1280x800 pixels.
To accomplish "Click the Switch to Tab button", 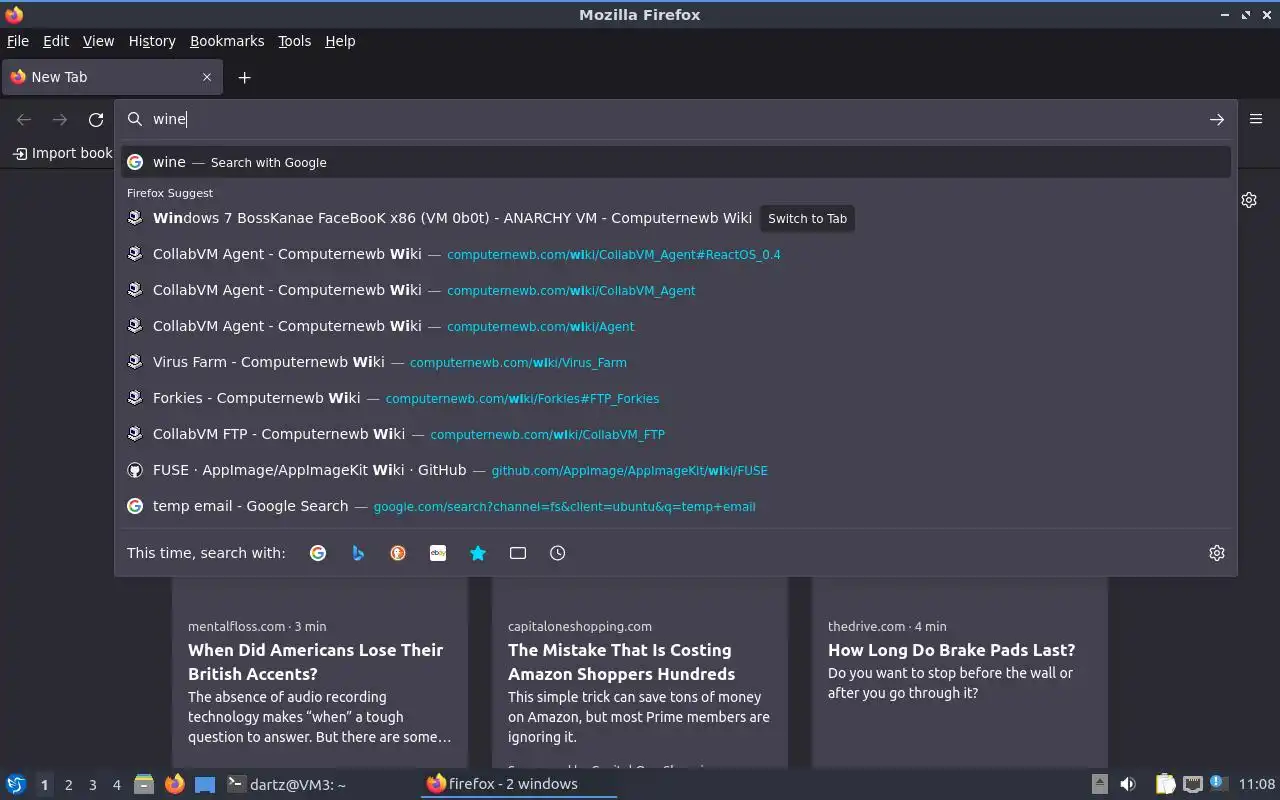I will [807, 218].
